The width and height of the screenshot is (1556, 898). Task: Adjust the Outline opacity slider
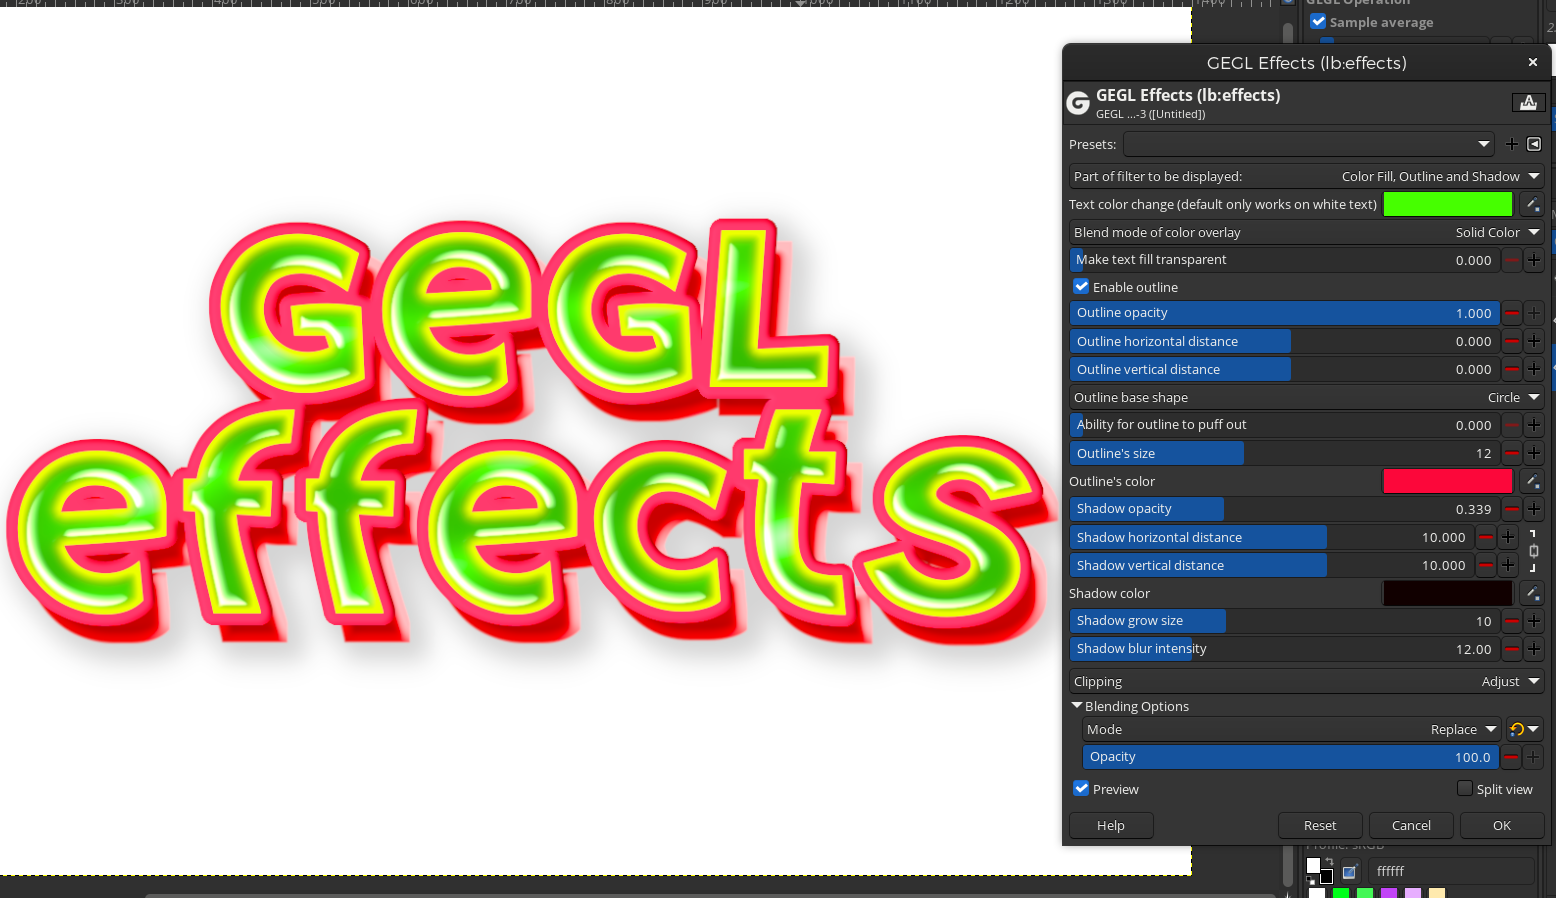click(x=1285, y=313)
